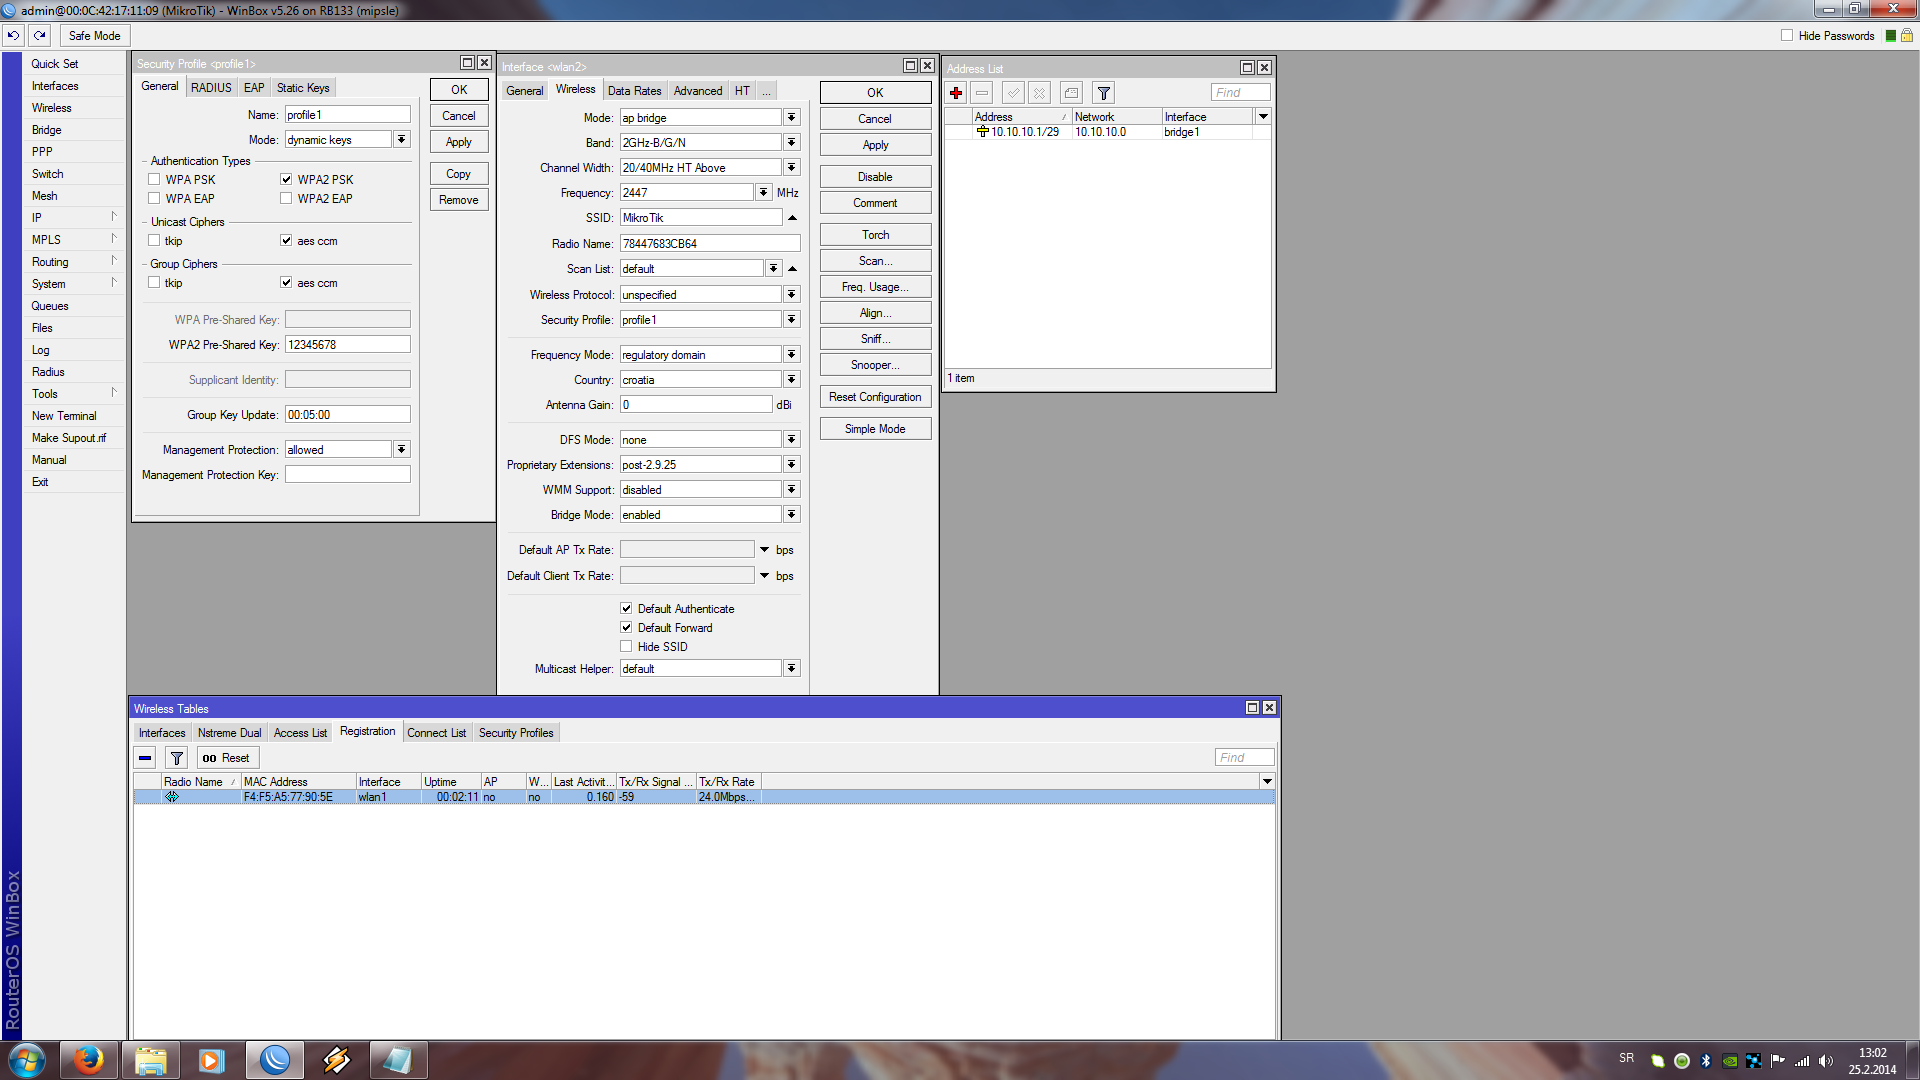Viewport: 1920px width, 1080px height.
Task: Open filter funnel in Address List toolbar
Action: coord(1103,93)
